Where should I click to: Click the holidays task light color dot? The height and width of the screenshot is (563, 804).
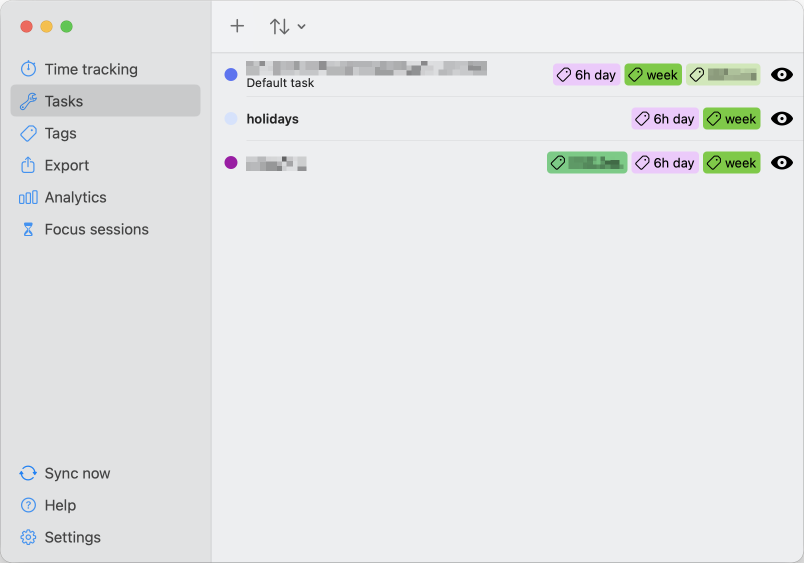(231, 119)
